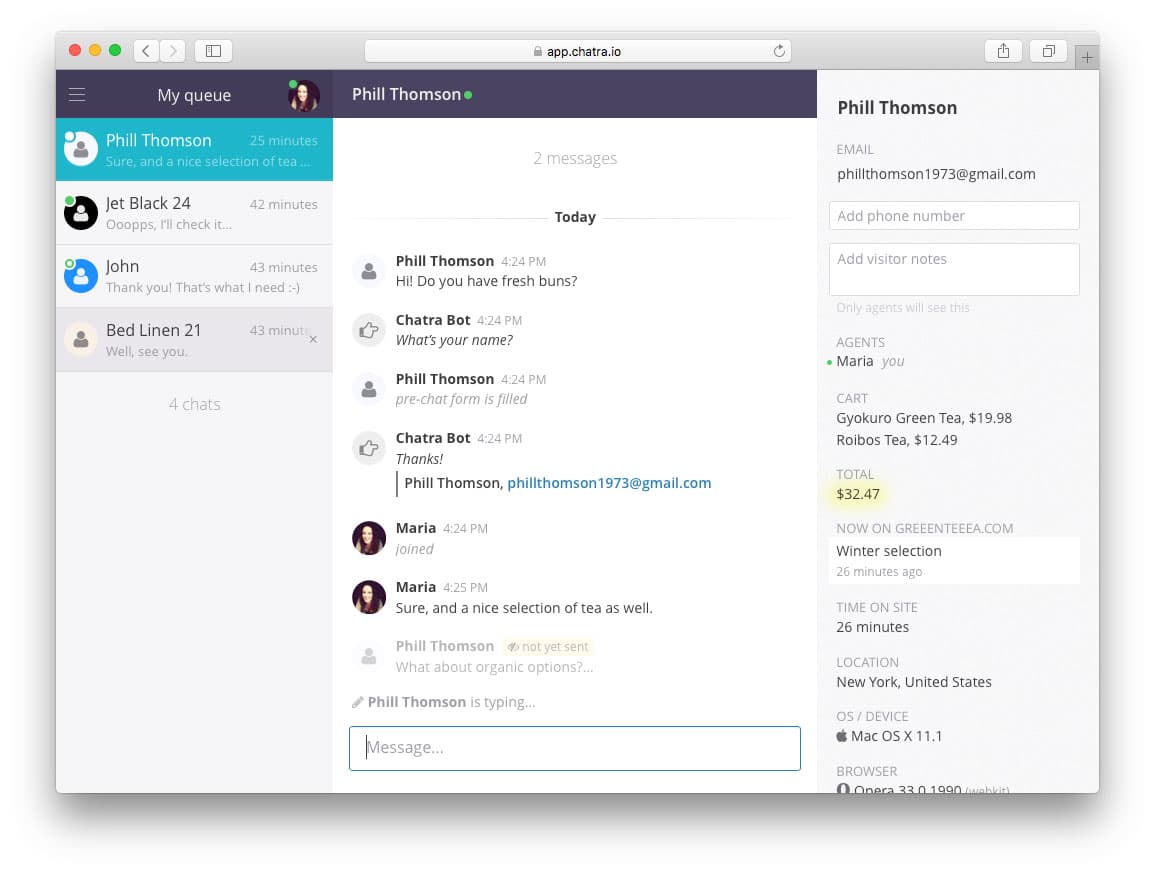Show all tabs overview in Safari
The width and height of the screenshot is (1155, 873).
tap(1048, 51)
